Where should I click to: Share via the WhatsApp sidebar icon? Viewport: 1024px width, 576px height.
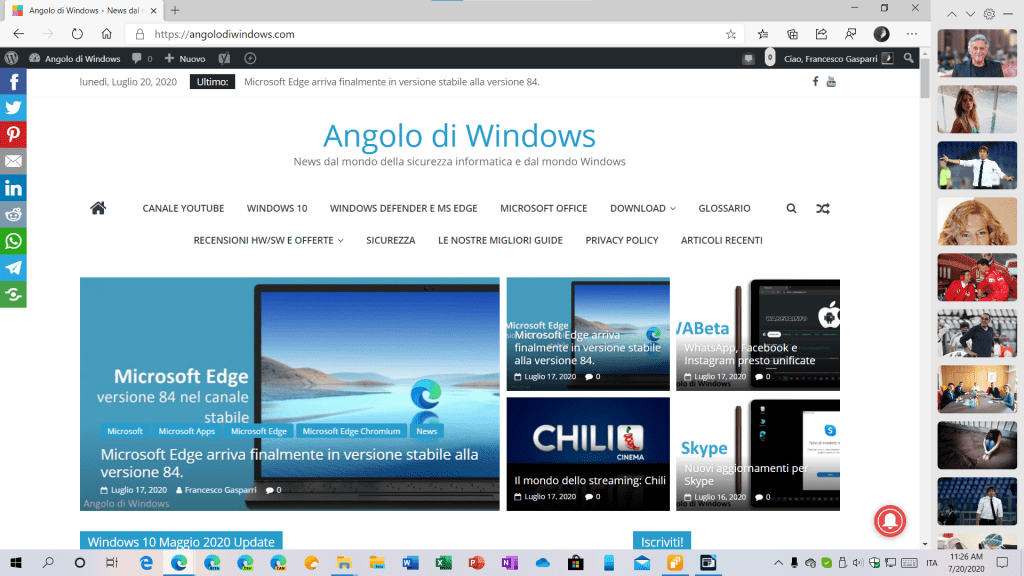(x=13, y=241)
